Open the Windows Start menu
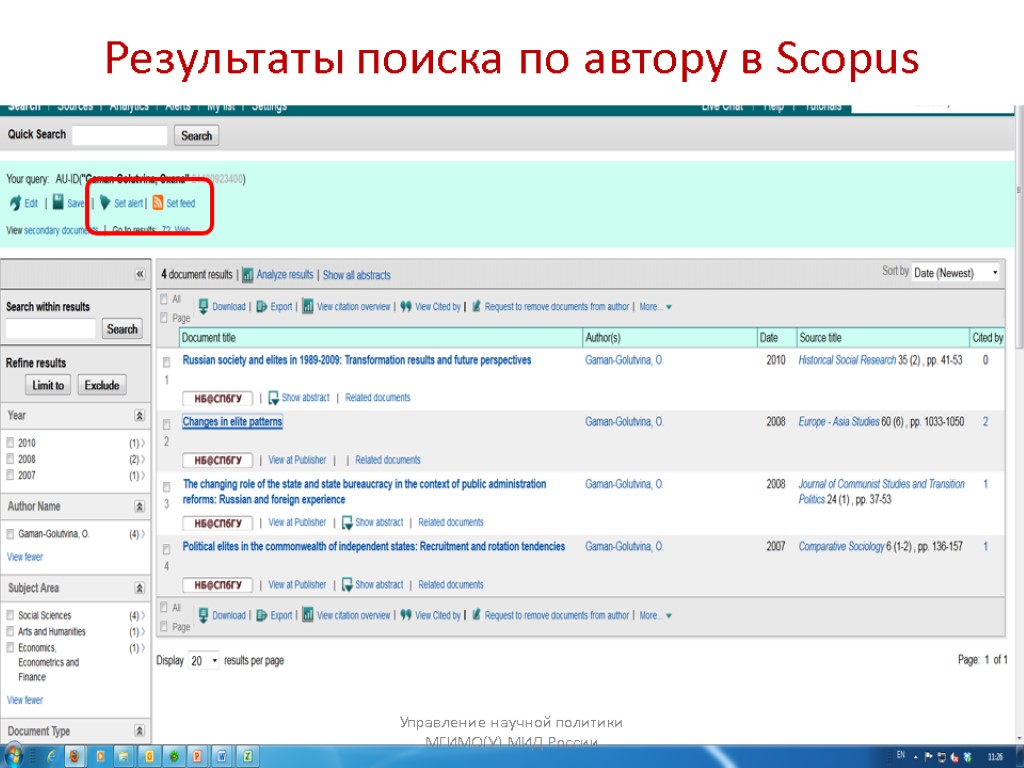Screen dimensions: 1024x768 click(x=13, y=756)
